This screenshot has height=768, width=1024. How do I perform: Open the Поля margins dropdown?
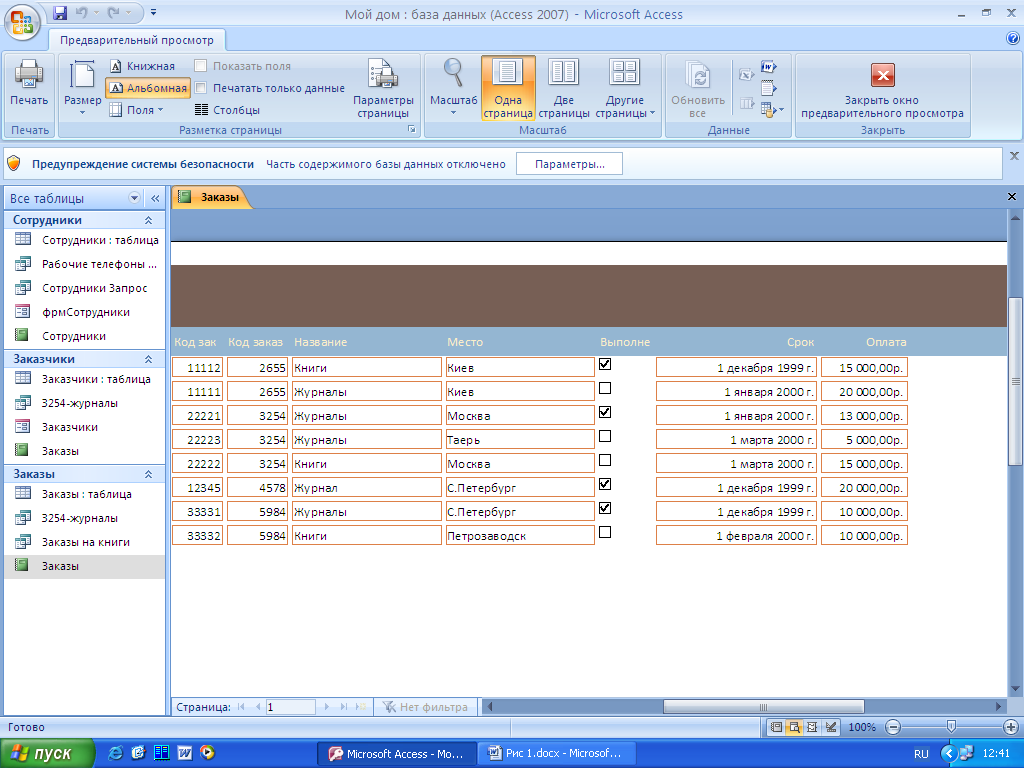(136, 110)
